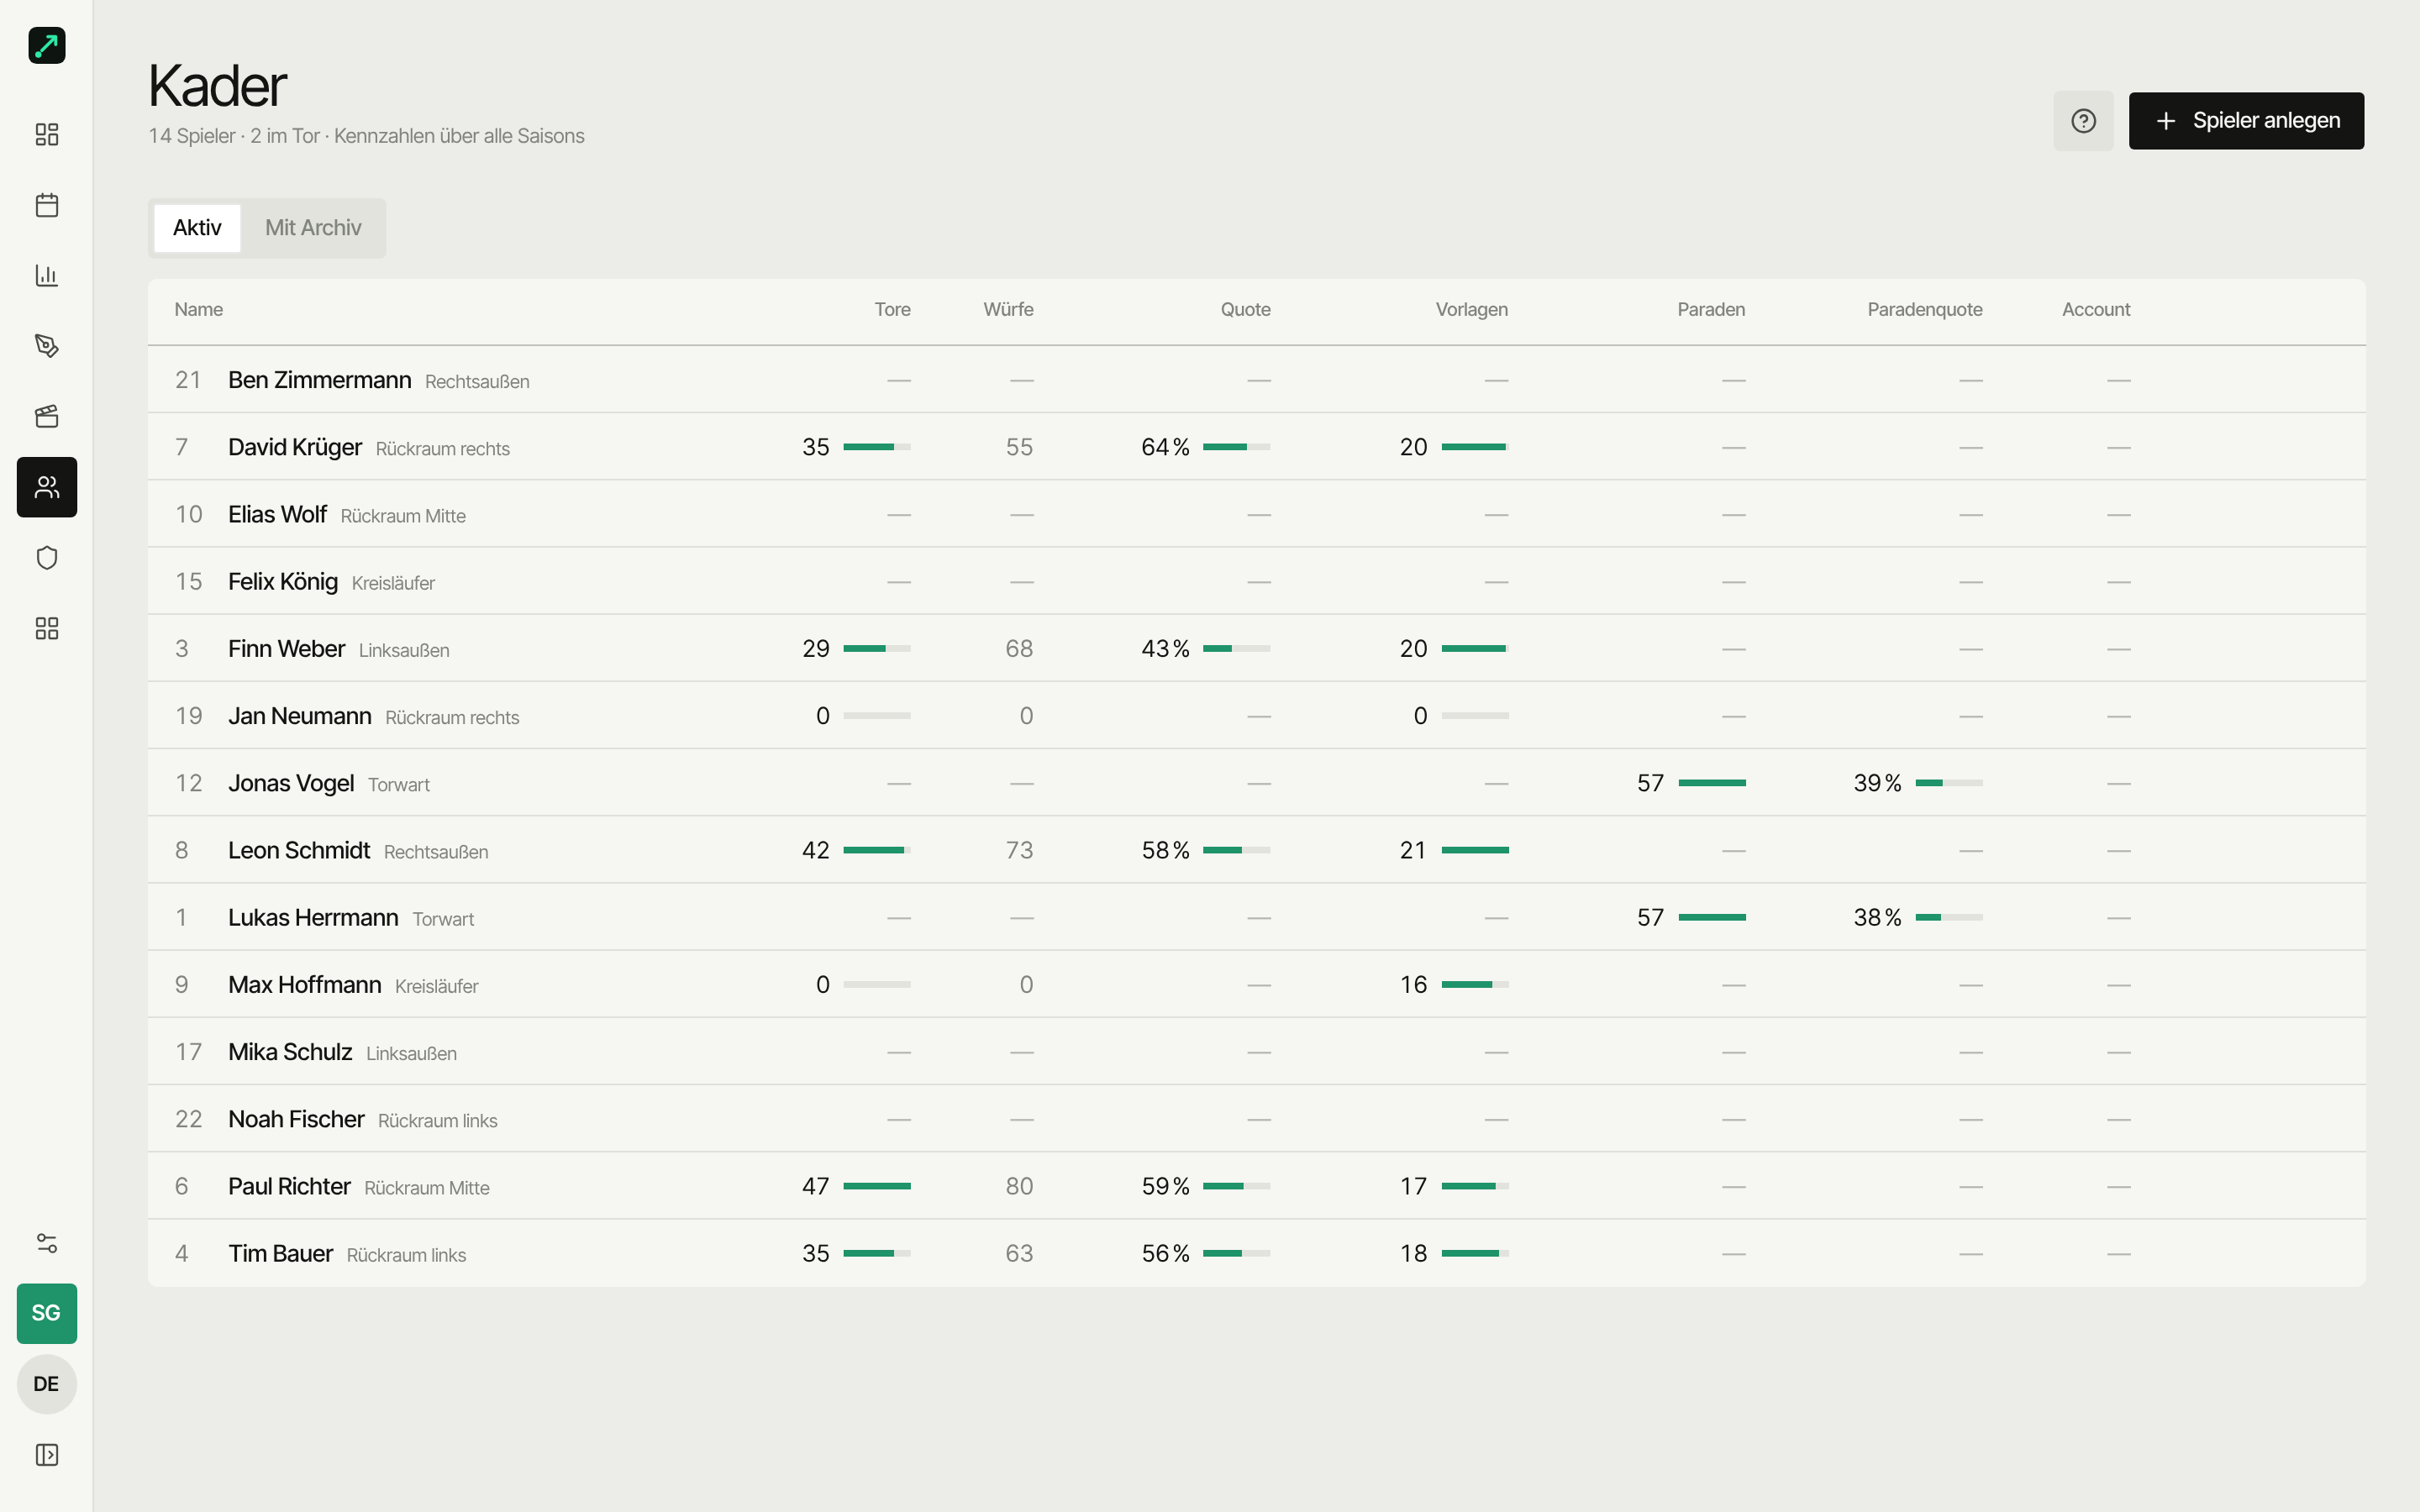Click Jonas Vogel's 39 % Paradenquote value
Screen dimensions: 2420x1512
1877,783
